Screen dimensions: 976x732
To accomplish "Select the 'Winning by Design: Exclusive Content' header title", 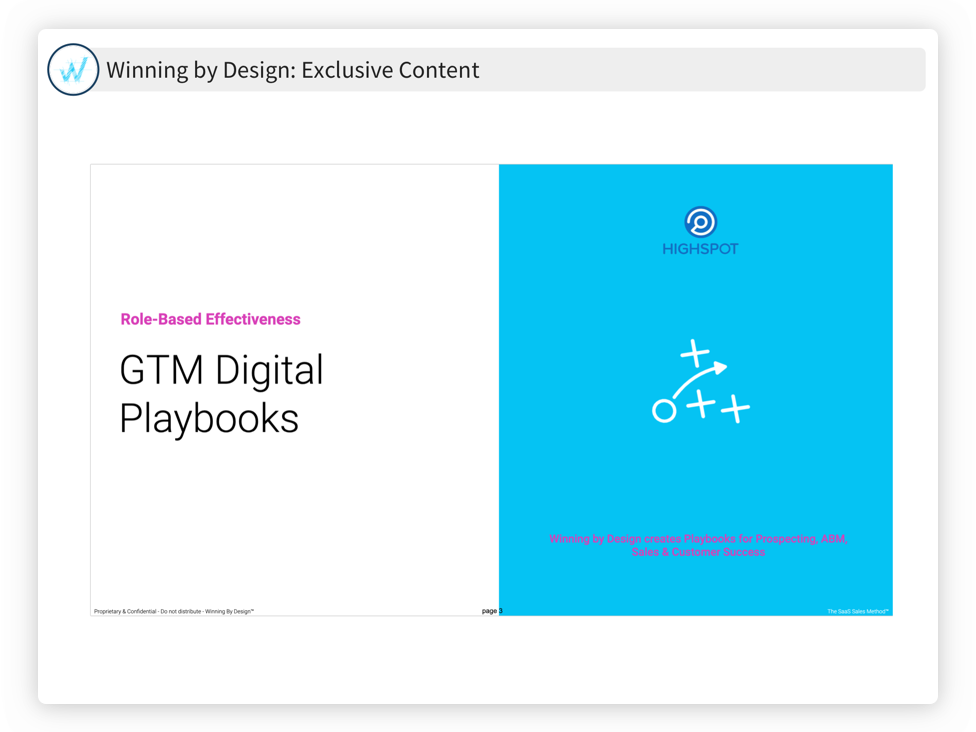I will click(x=293, y=70).
